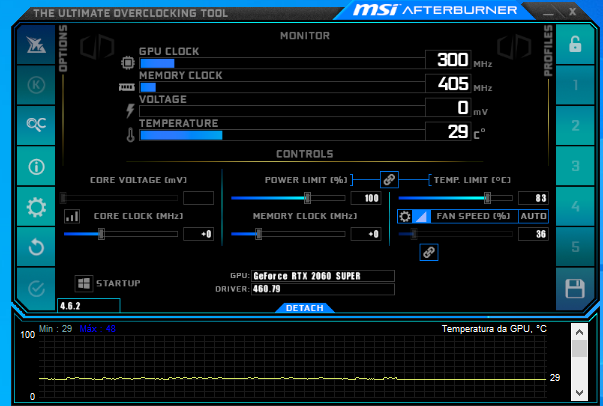
Task: Select profile slot 2
Action: tap(575, 125)
